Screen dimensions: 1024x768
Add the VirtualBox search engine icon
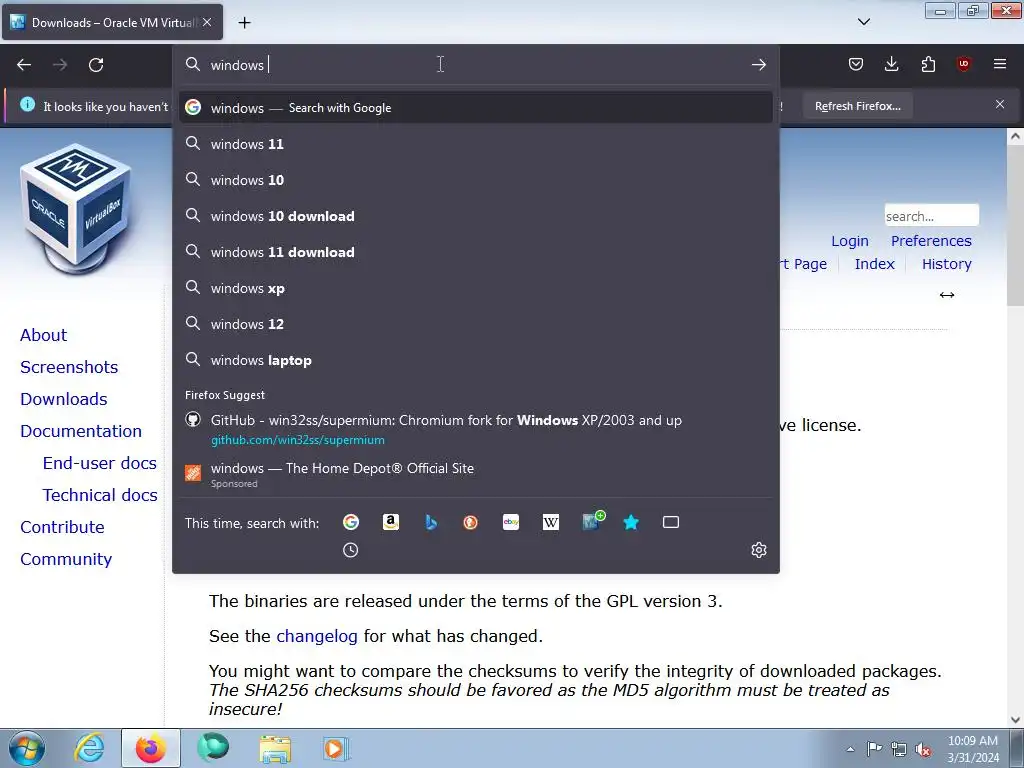coord(593,521)
